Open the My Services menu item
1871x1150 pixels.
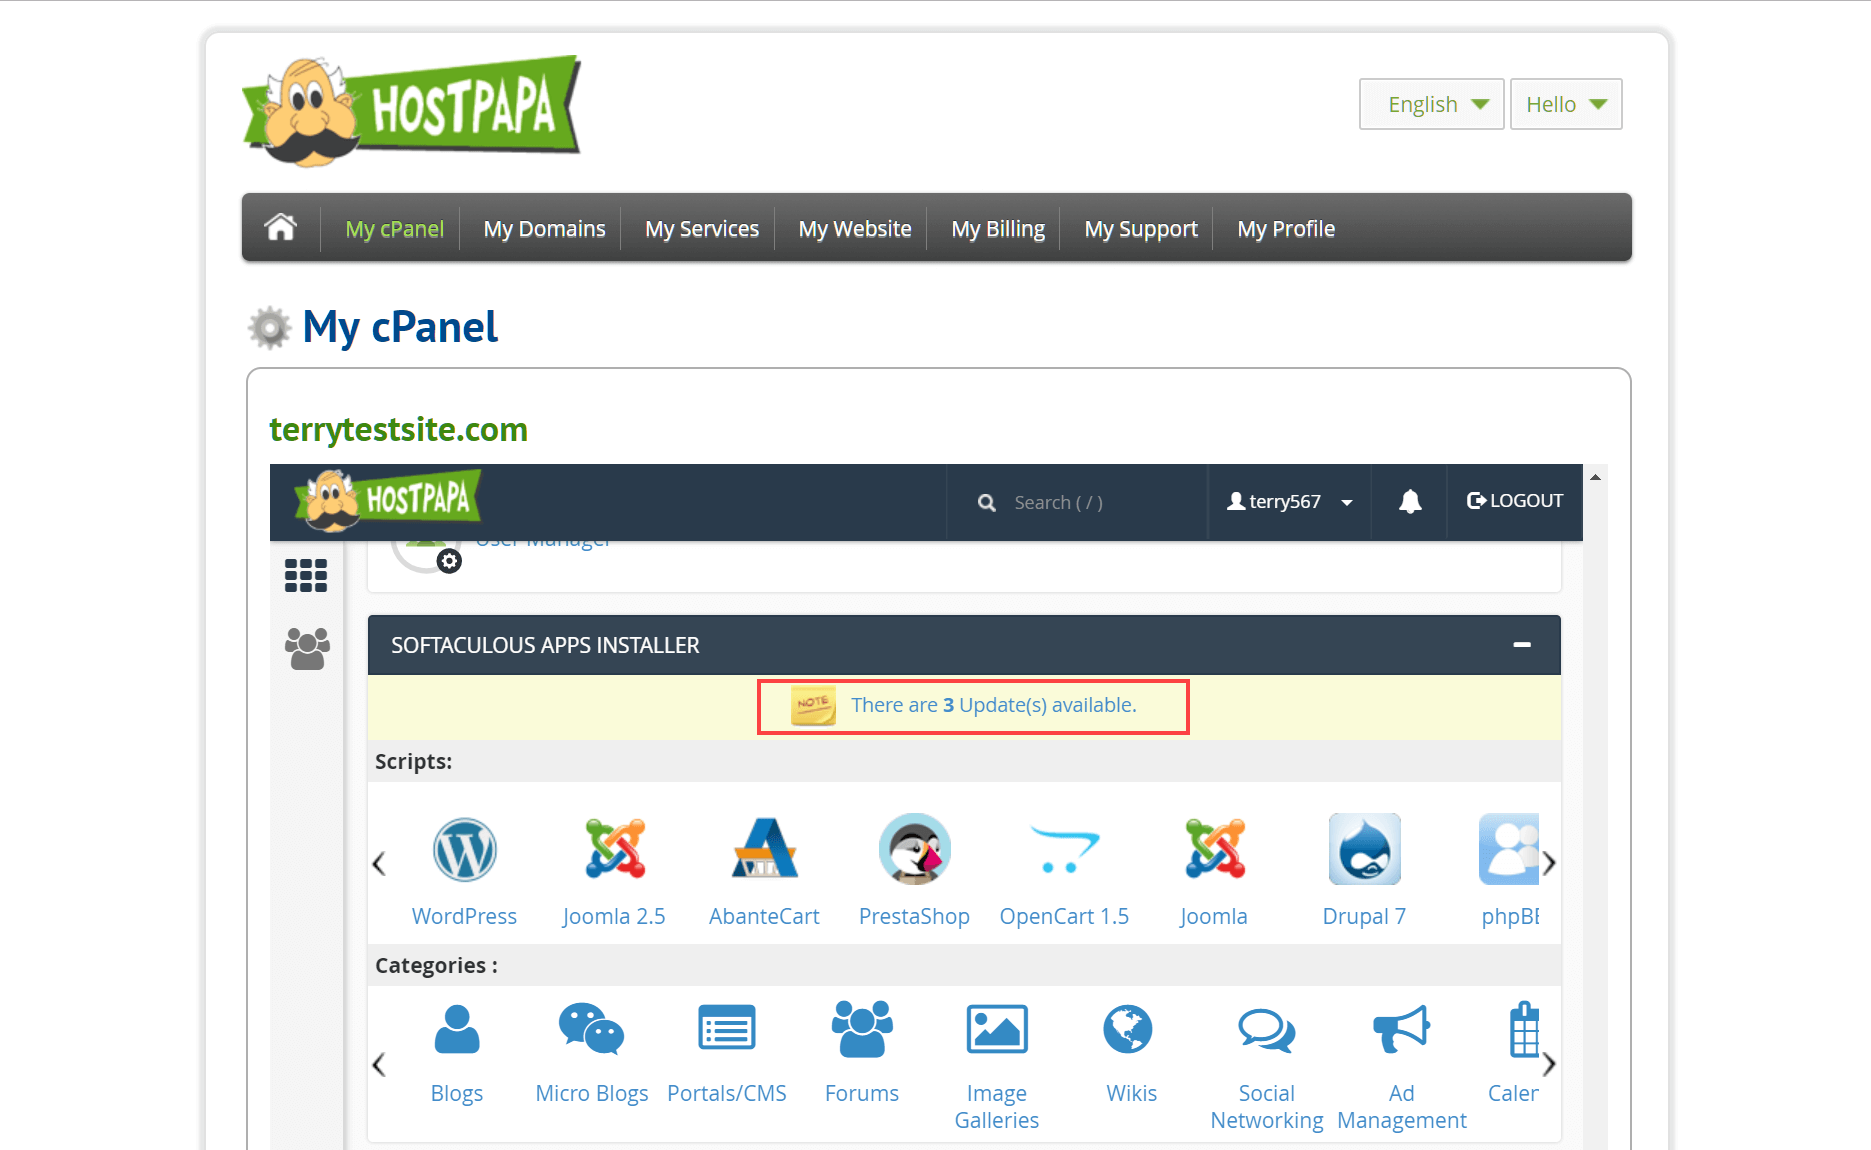tap(702, 229)
